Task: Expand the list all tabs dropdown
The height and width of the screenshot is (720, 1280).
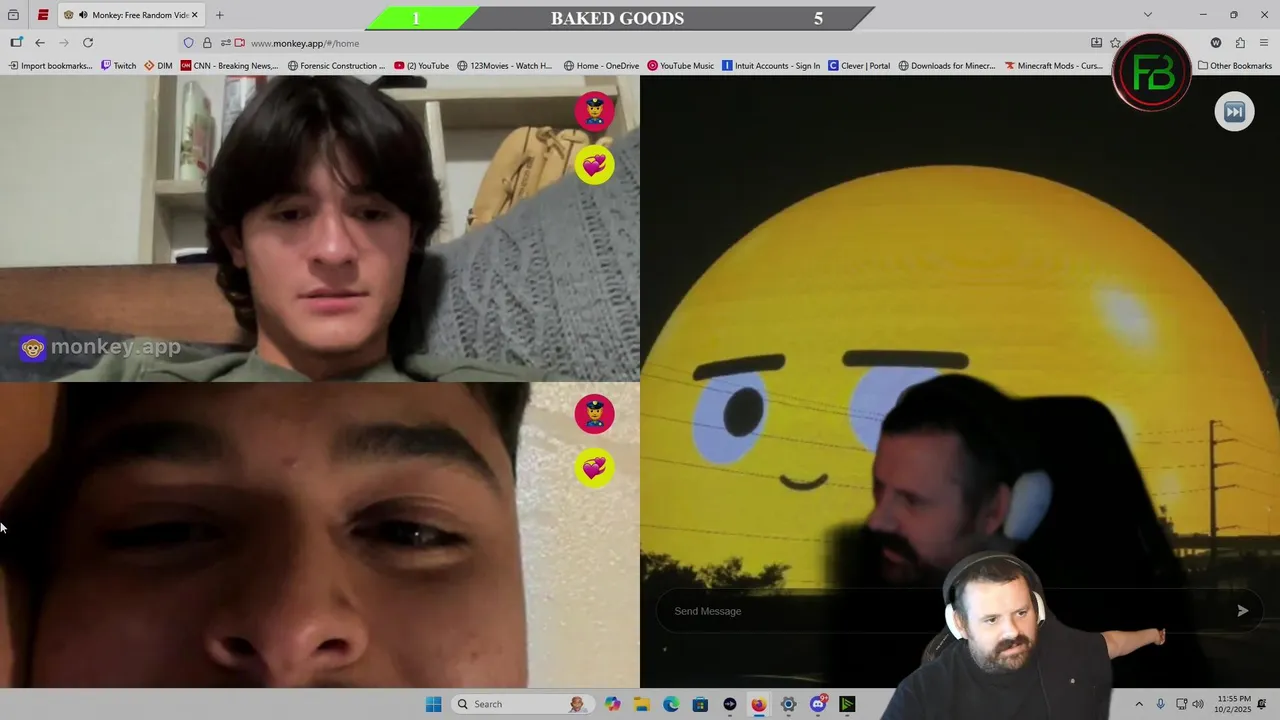Action: coord(1147,15)
